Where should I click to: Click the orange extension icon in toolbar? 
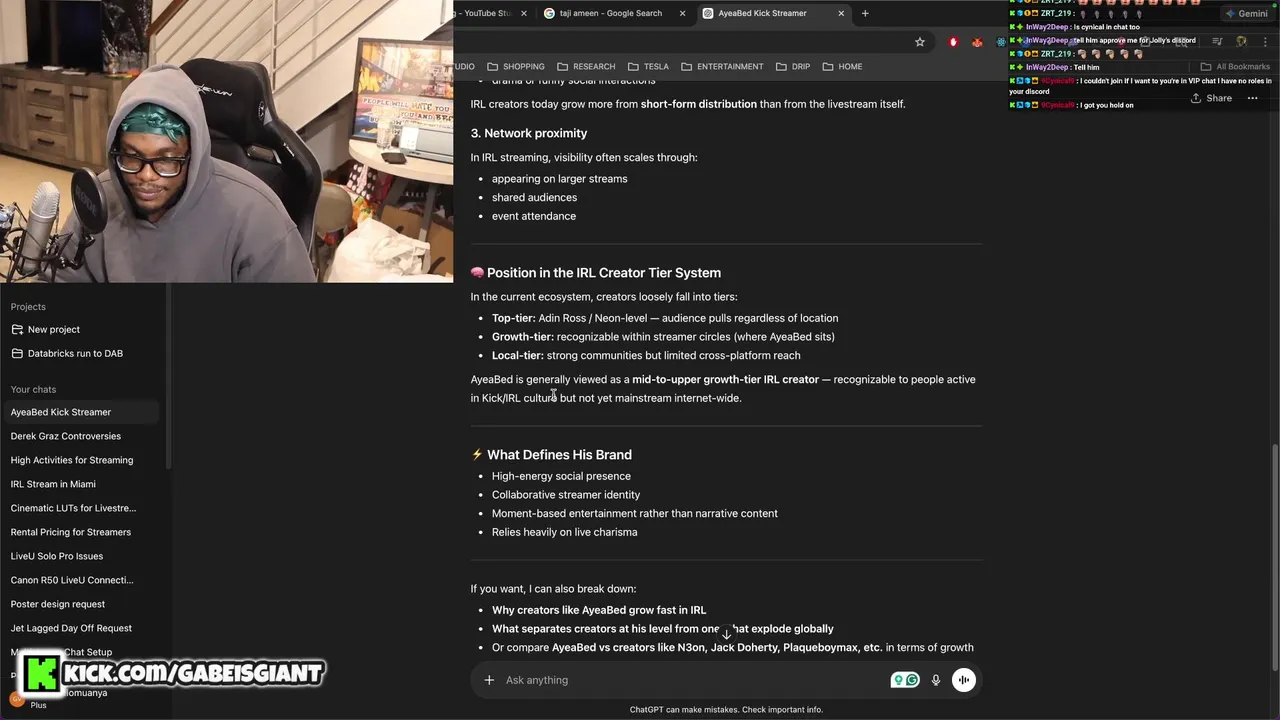977,42
